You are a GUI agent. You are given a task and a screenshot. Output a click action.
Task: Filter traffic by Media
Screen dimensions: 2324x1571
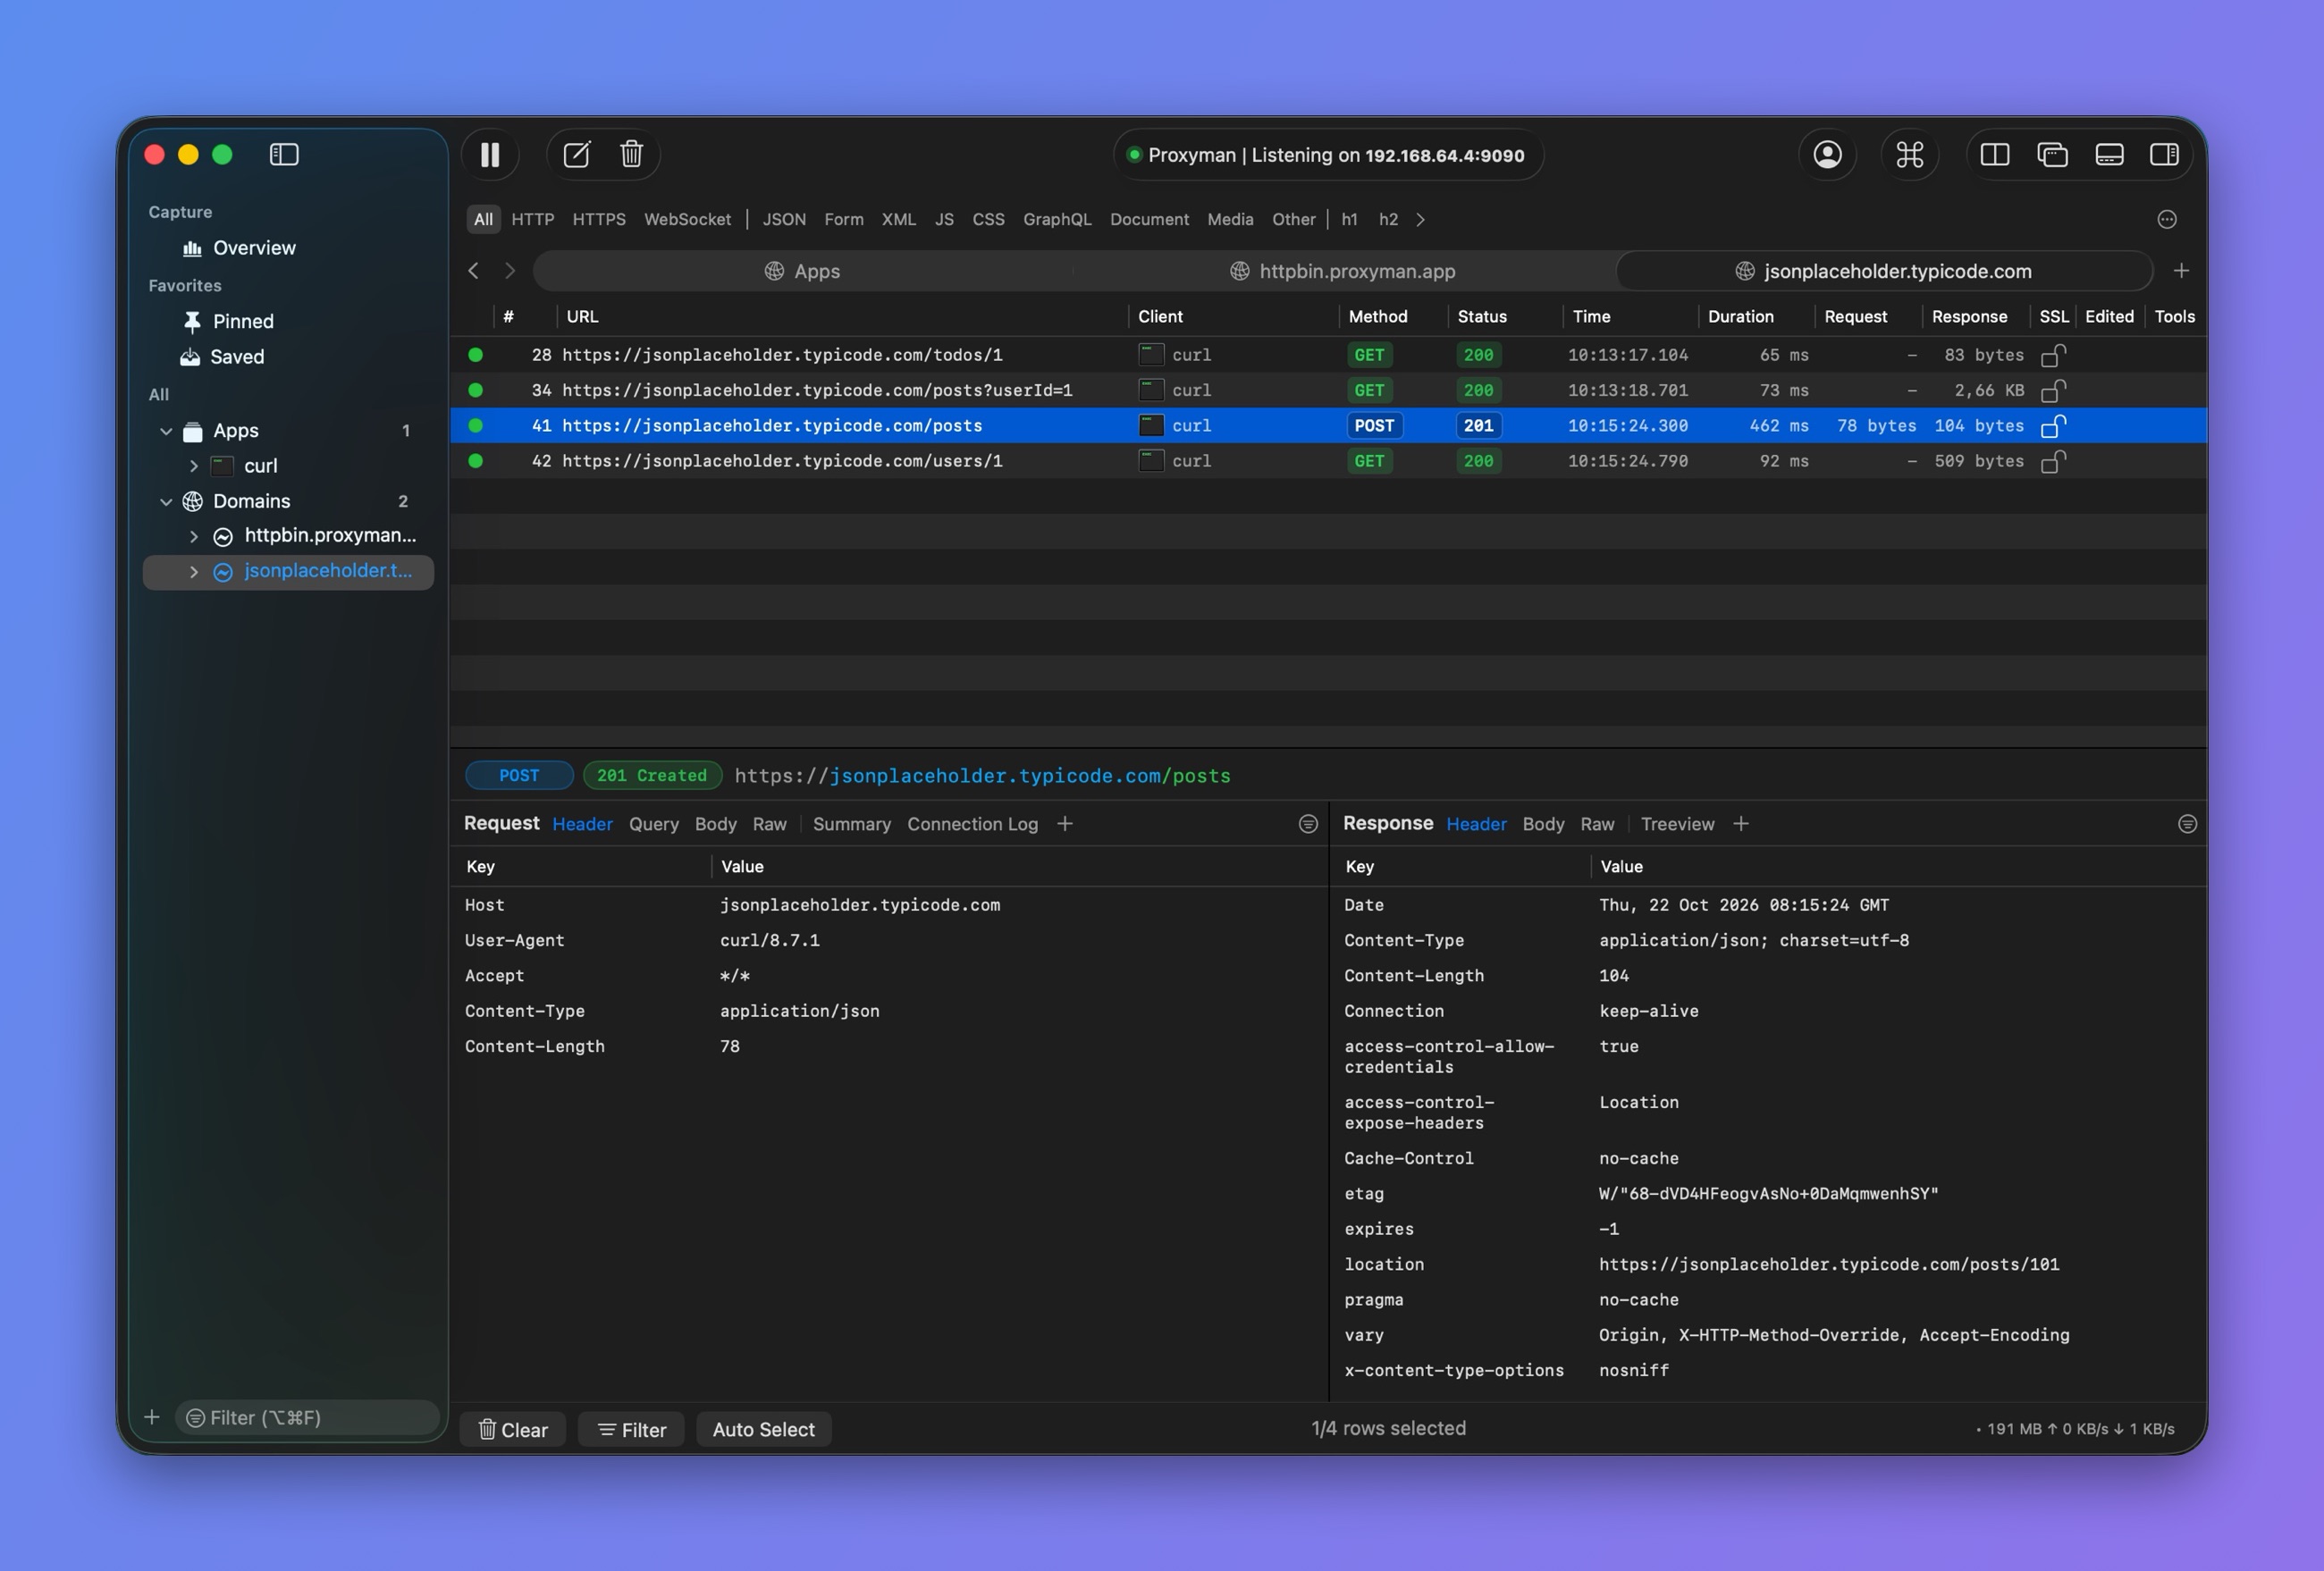1230,220
